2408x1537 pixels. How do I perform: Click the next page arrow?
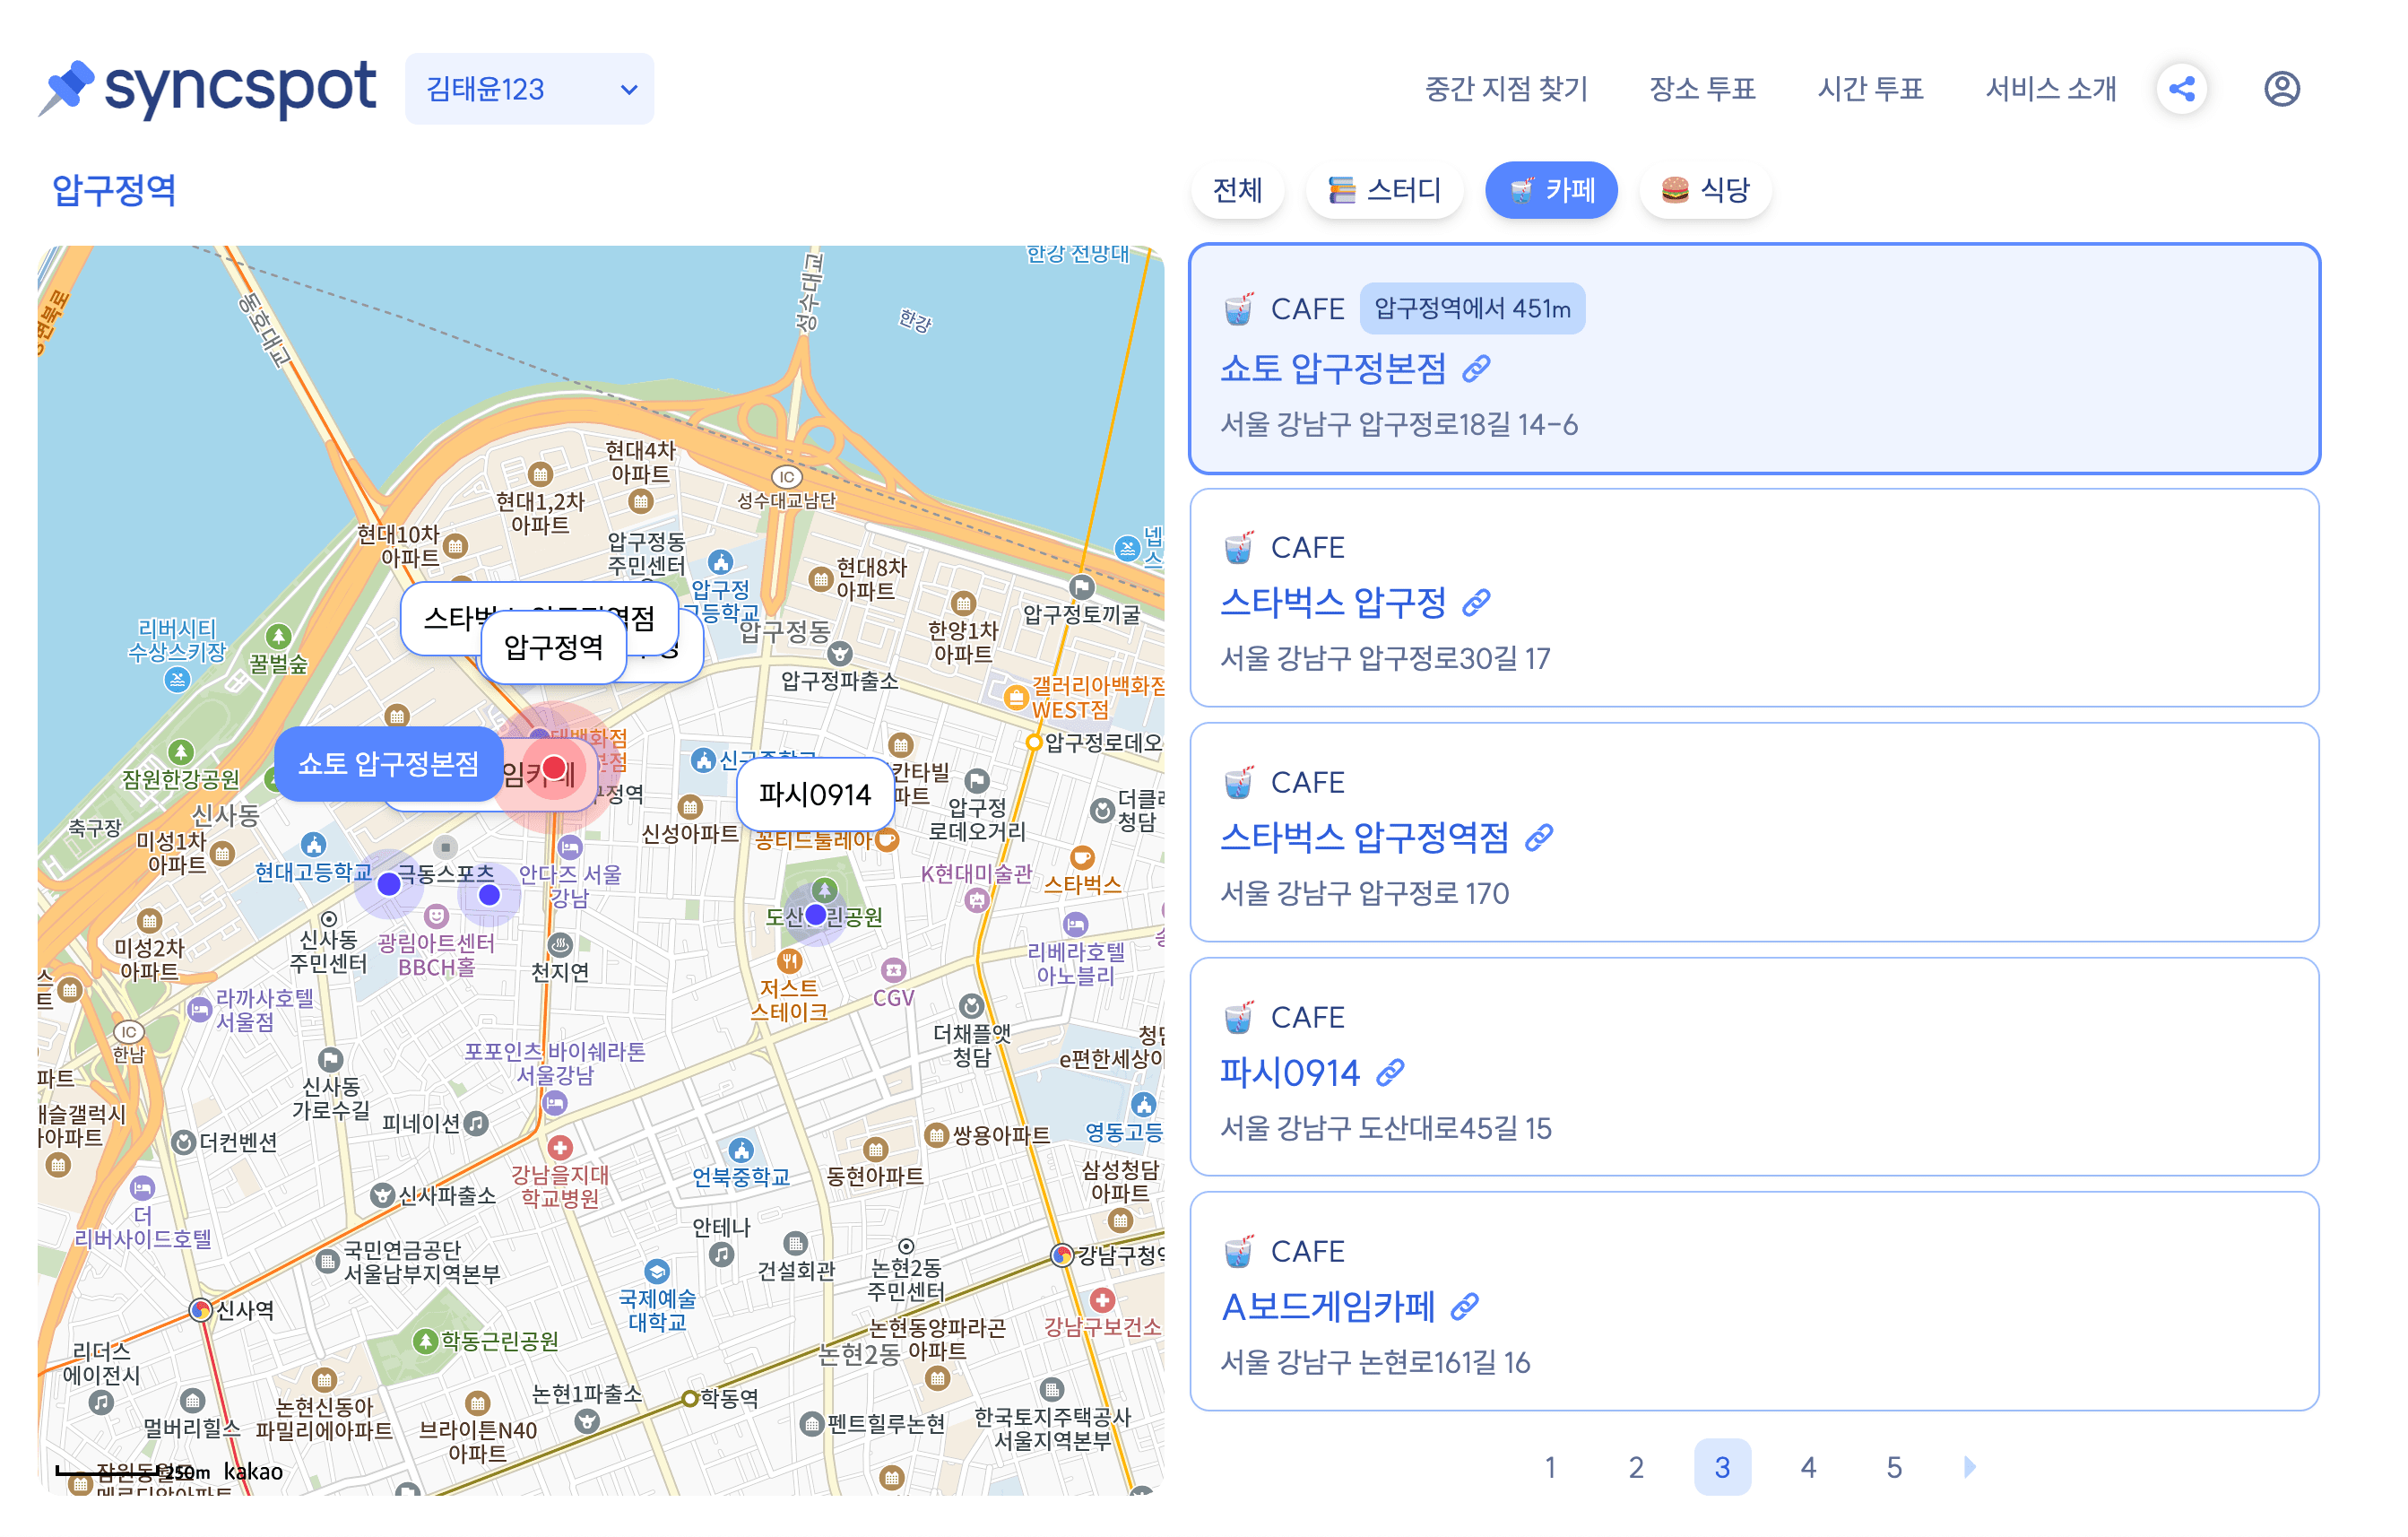(x=1970, y=1467)
